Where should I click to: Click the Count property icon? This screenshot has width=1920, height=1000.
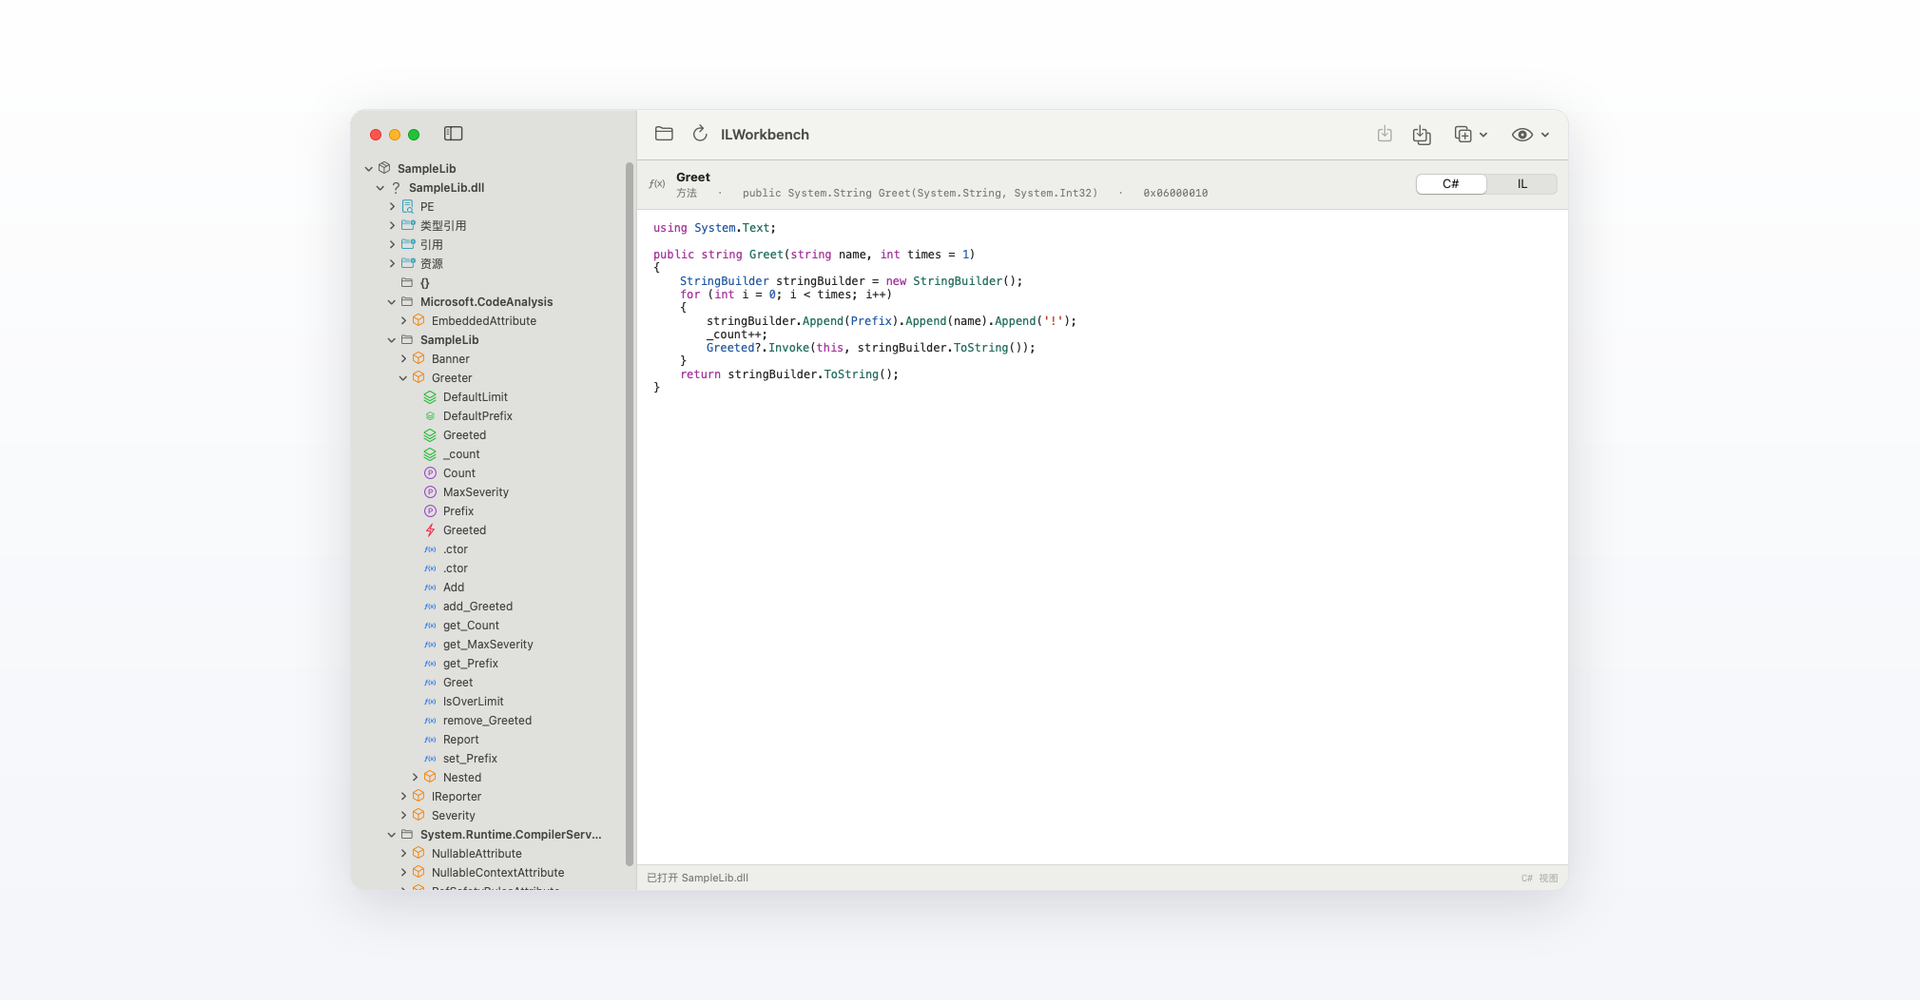pos(430,473)
